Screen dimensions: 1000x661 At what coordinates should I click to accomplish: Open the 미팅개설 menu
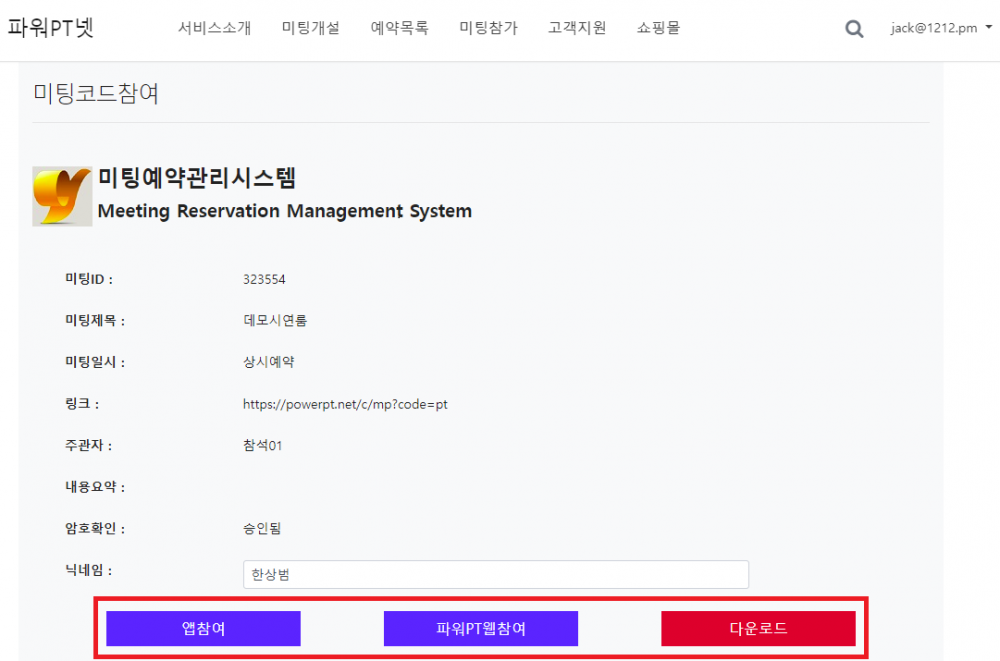coord(311,28)
